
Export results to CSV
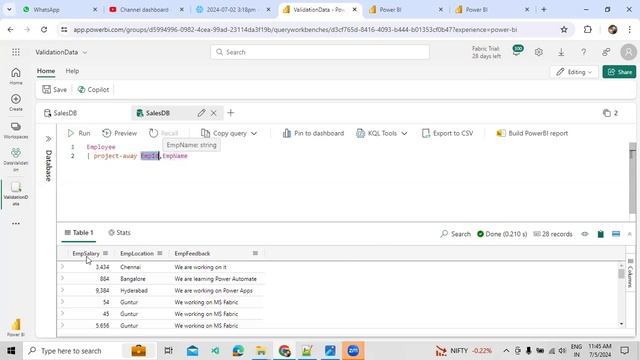(x=448, y=133)
